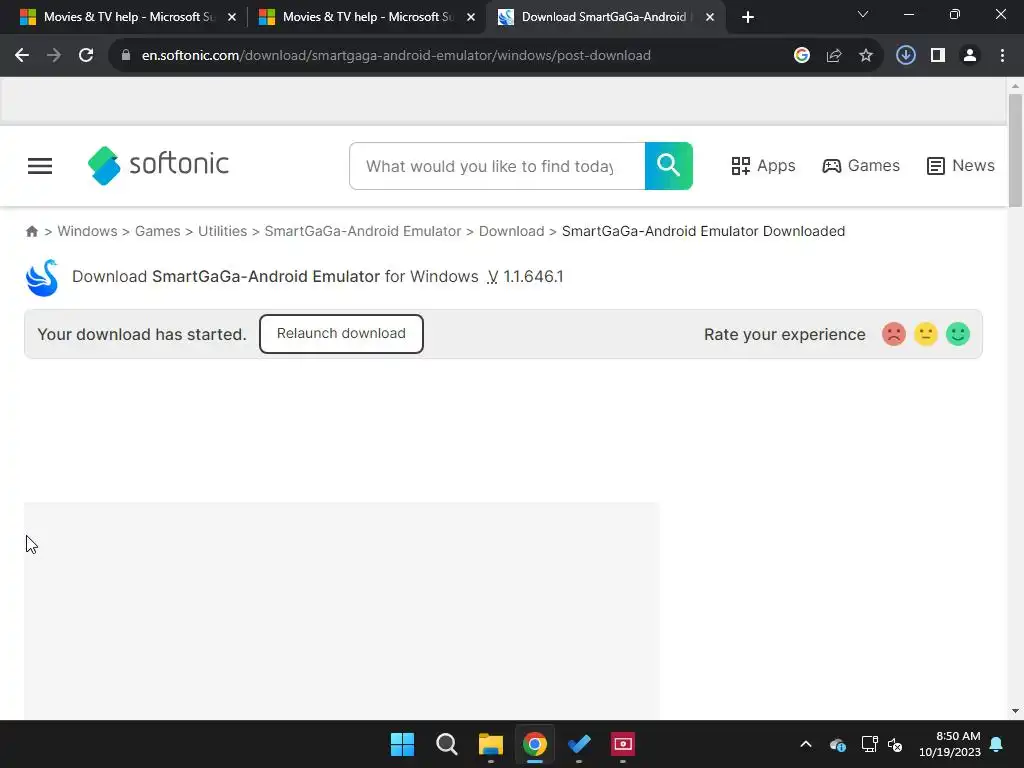Screen dimensions: 1024x768
Task: Open the Games navigation menu
Action: click(861, 166)
